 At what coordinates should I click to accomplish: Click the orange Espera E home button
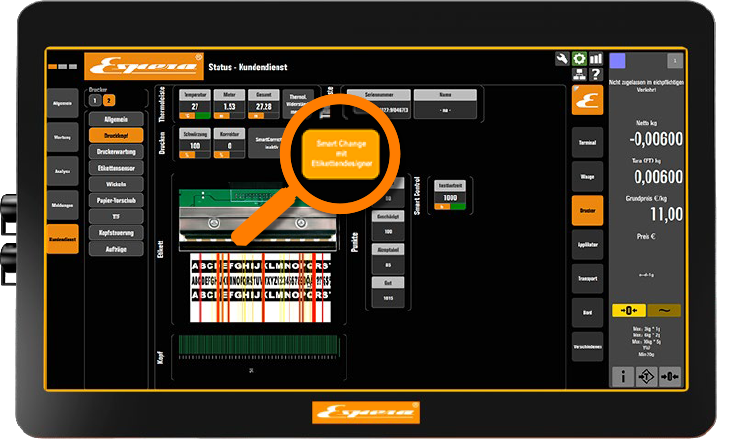pos(588,100)
